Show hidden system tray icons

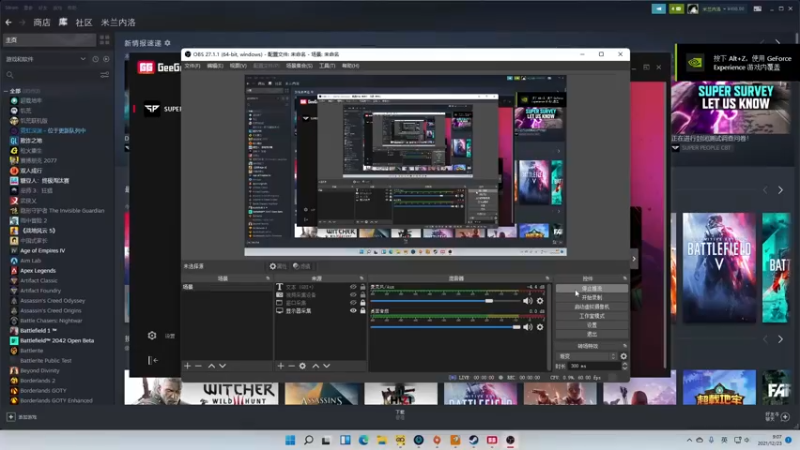pos(689,440)
